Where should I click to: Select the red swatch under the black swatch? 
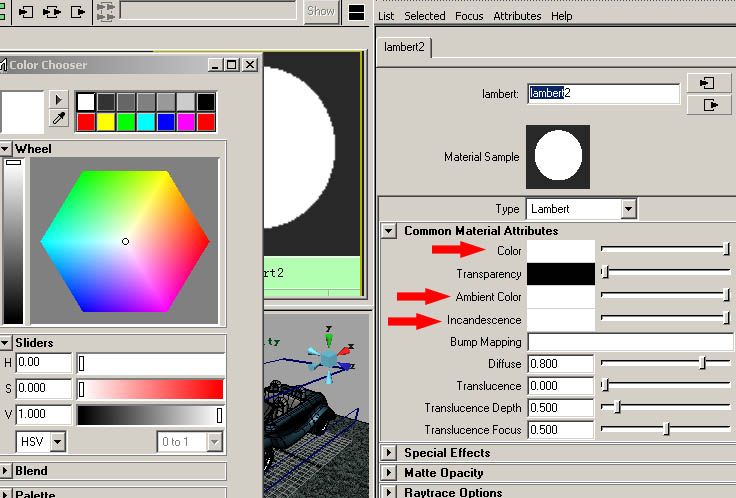tap(206, 122)
